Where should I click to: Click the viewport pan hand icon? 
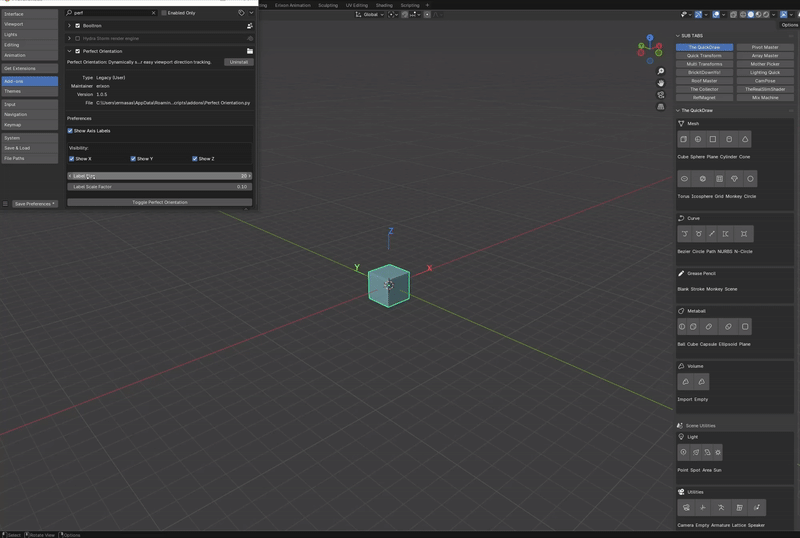coord(661,83)
